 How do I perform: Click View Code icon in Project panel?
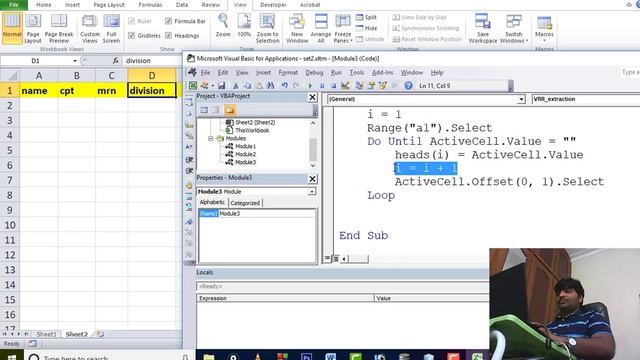[204, 110]
